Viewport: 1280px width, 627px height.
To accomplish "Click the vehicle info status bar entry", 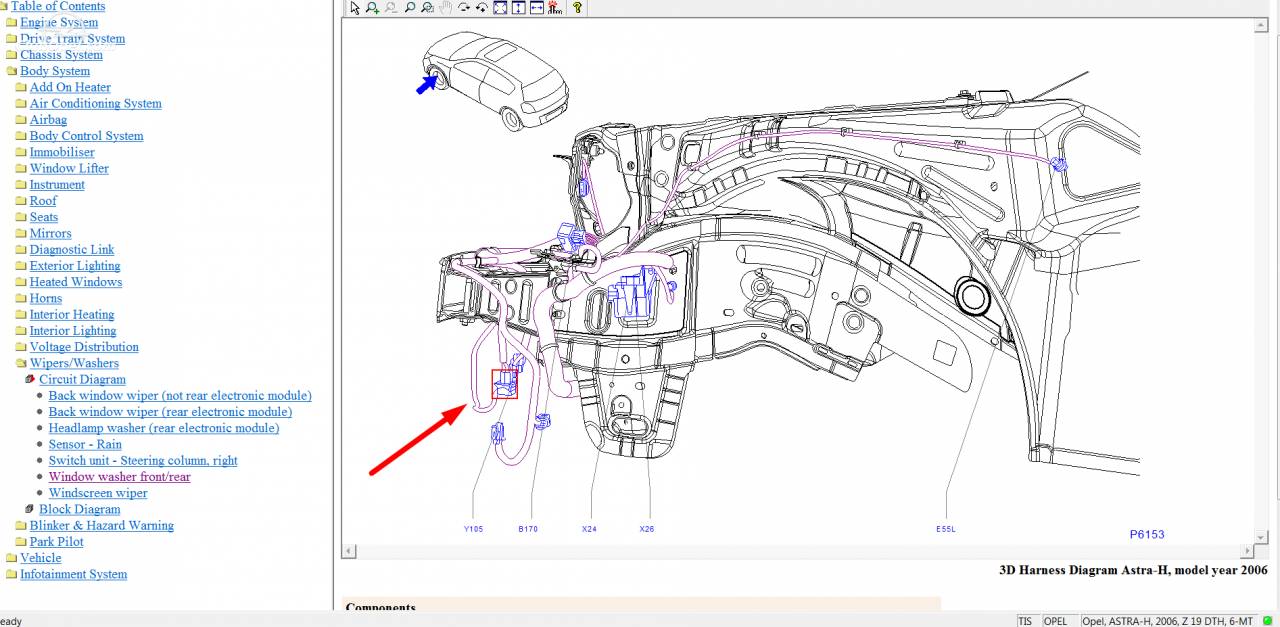I will 1168,621.
